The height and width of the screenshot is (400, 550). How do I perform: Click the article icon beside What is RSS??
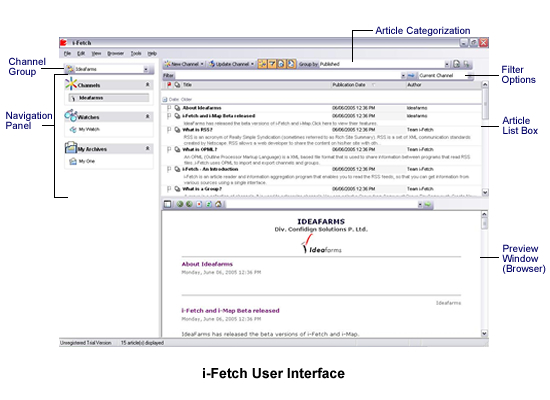tap(177, 129)
